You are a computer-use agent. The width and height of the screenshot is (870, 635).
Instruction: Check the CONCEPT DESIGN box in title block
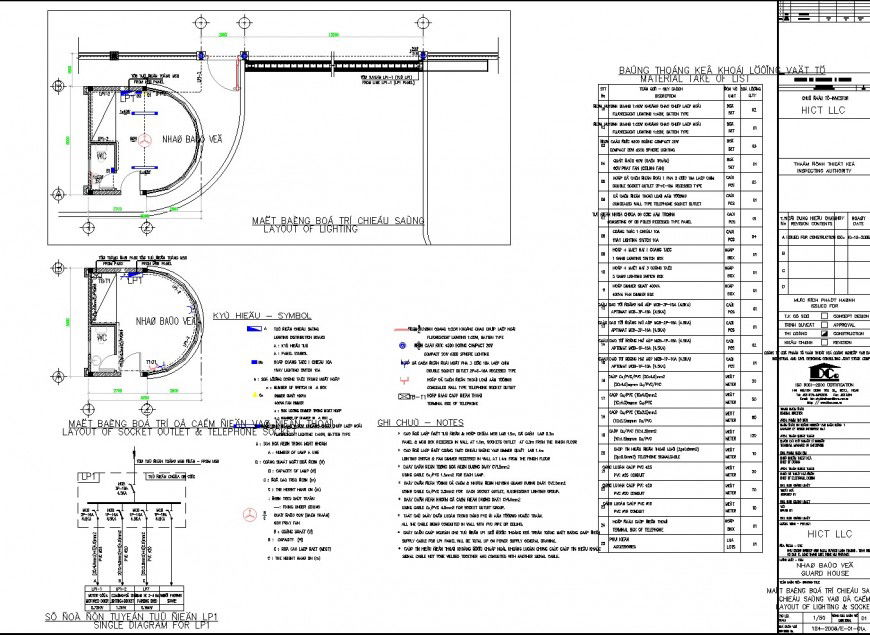[x=825, y=316]
